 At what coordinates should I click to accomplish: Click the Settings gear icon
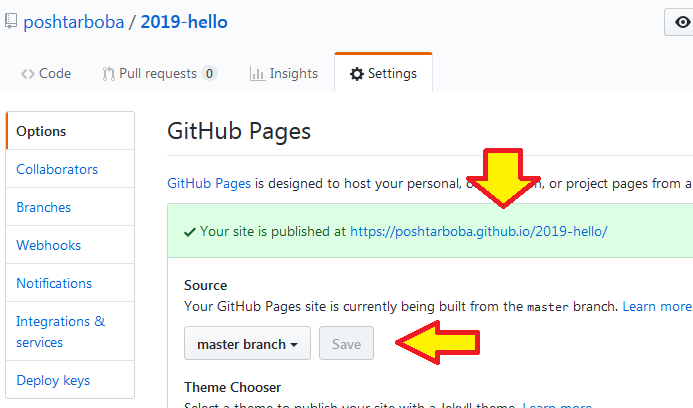click(x=357, y=74)
